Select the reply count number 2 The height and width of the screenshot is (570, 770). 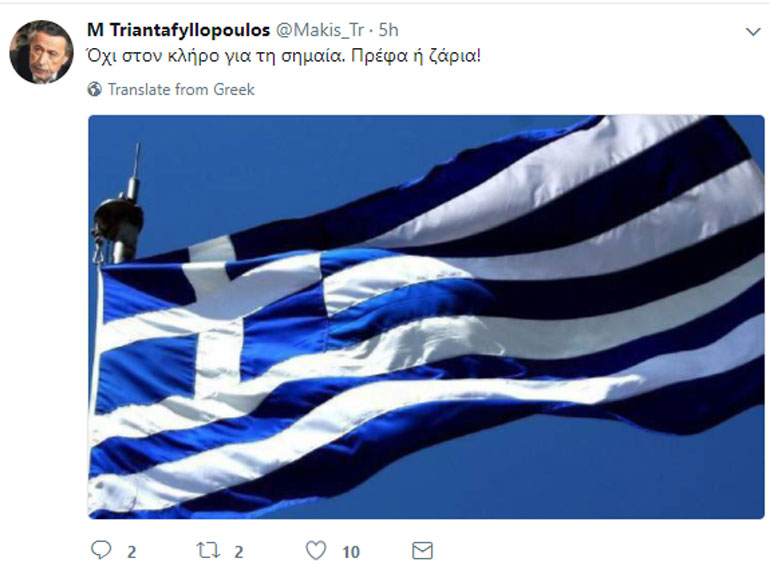[x=132, y=552]
